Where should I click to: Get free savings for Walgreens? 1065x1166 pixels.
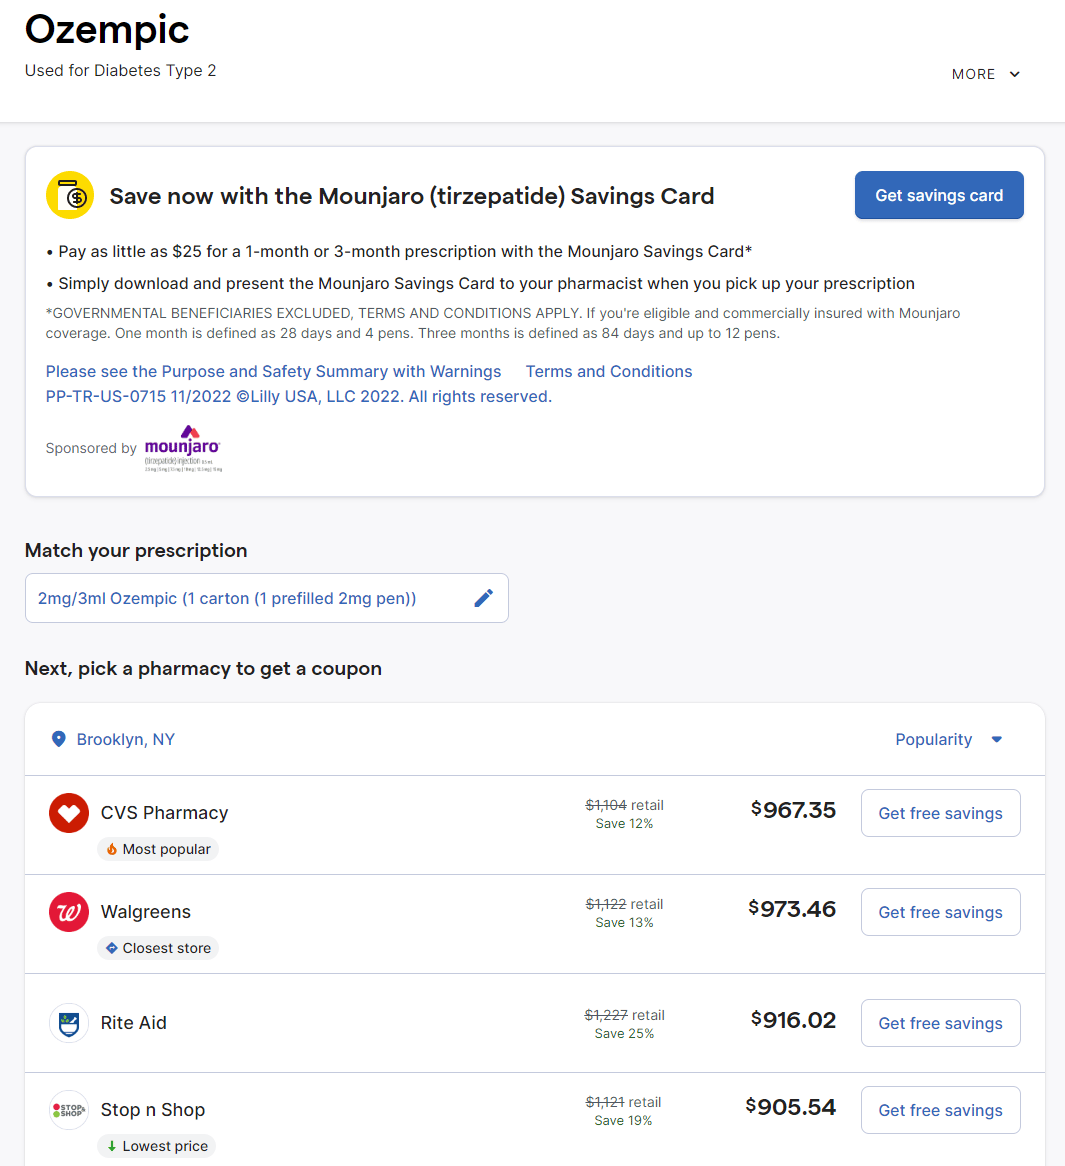click(x=940, y=912)
